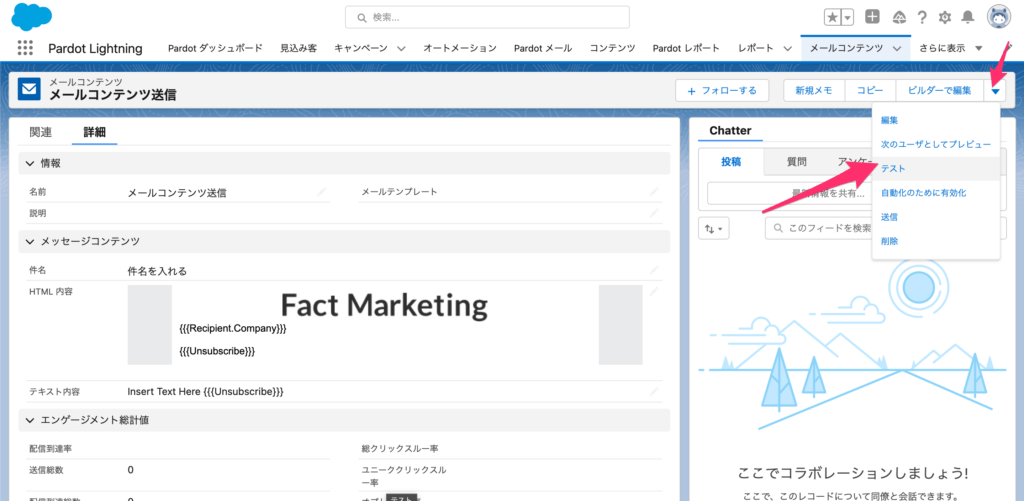Edit the HTML 内容 pencil icon

pyautogui.click(x=654, y=291)
